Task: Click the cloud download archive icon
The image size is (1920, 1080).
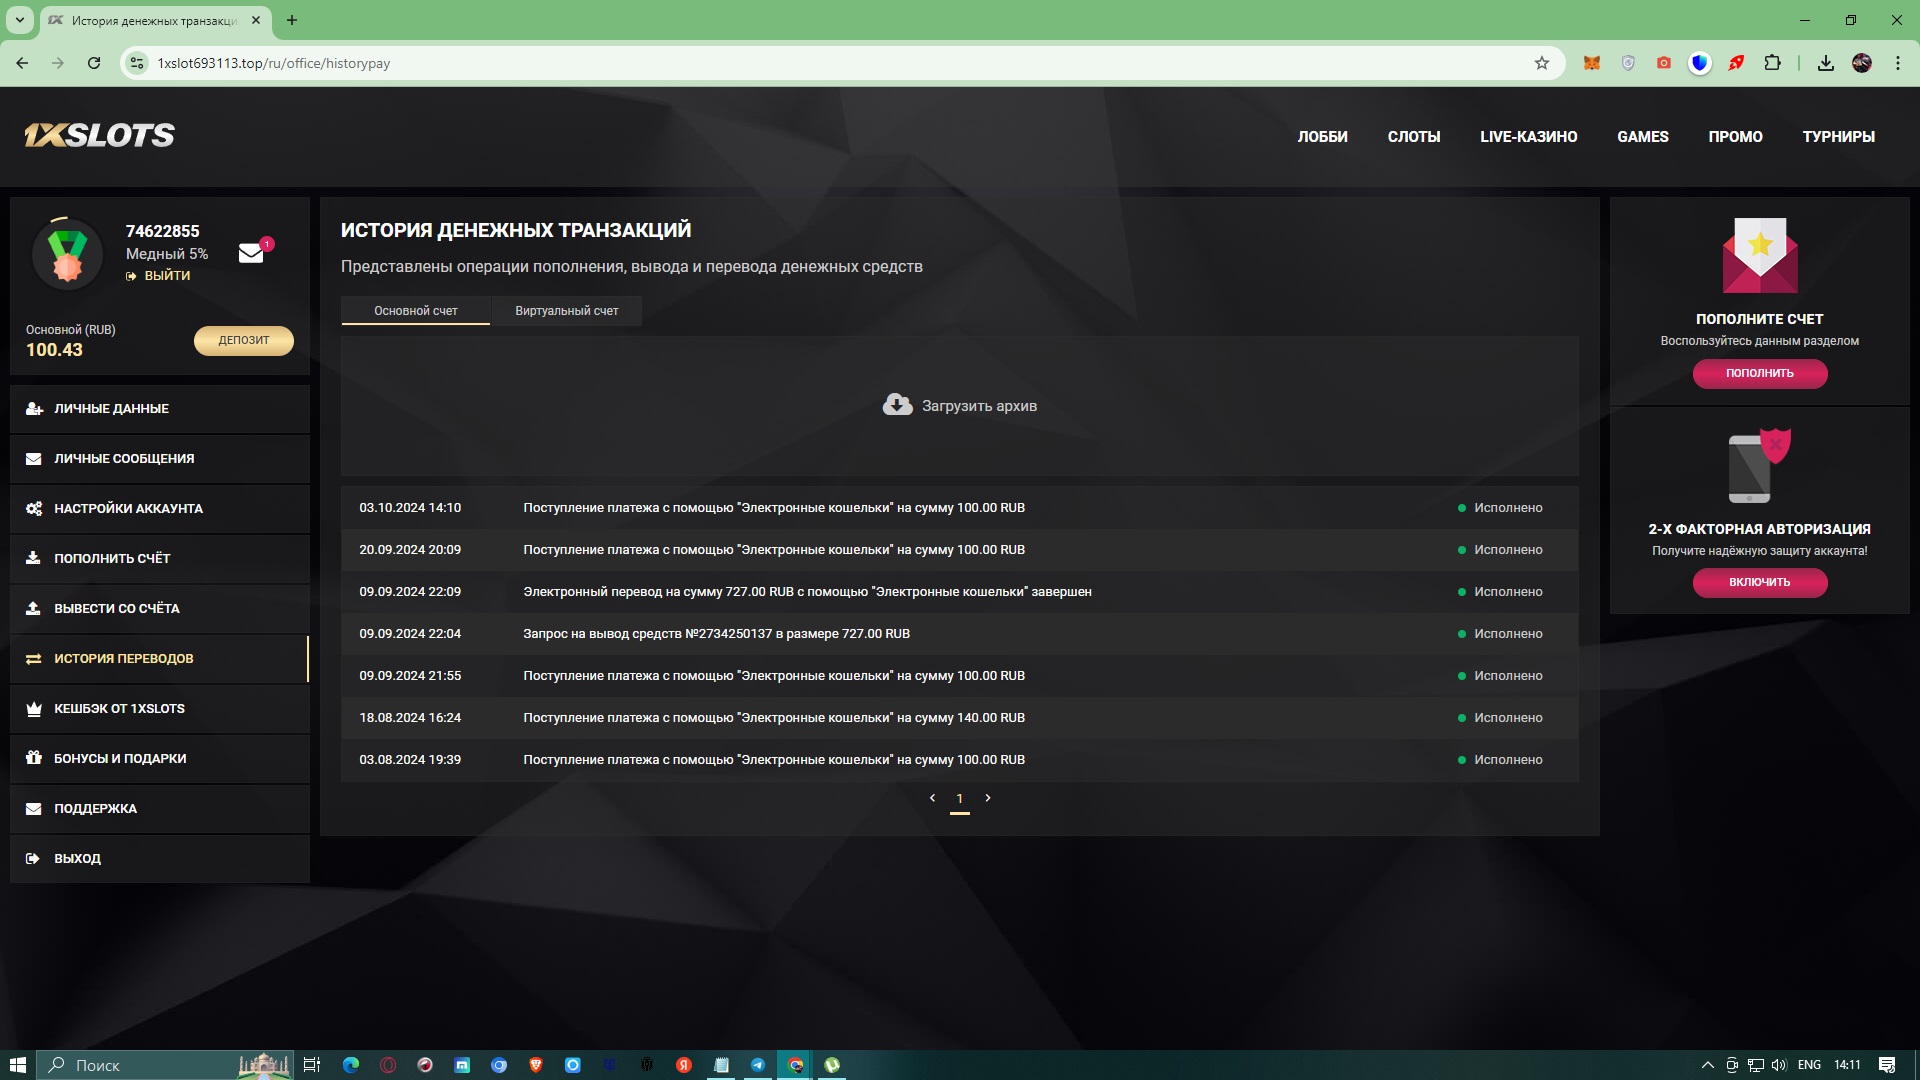Action: tap(897, 405)
